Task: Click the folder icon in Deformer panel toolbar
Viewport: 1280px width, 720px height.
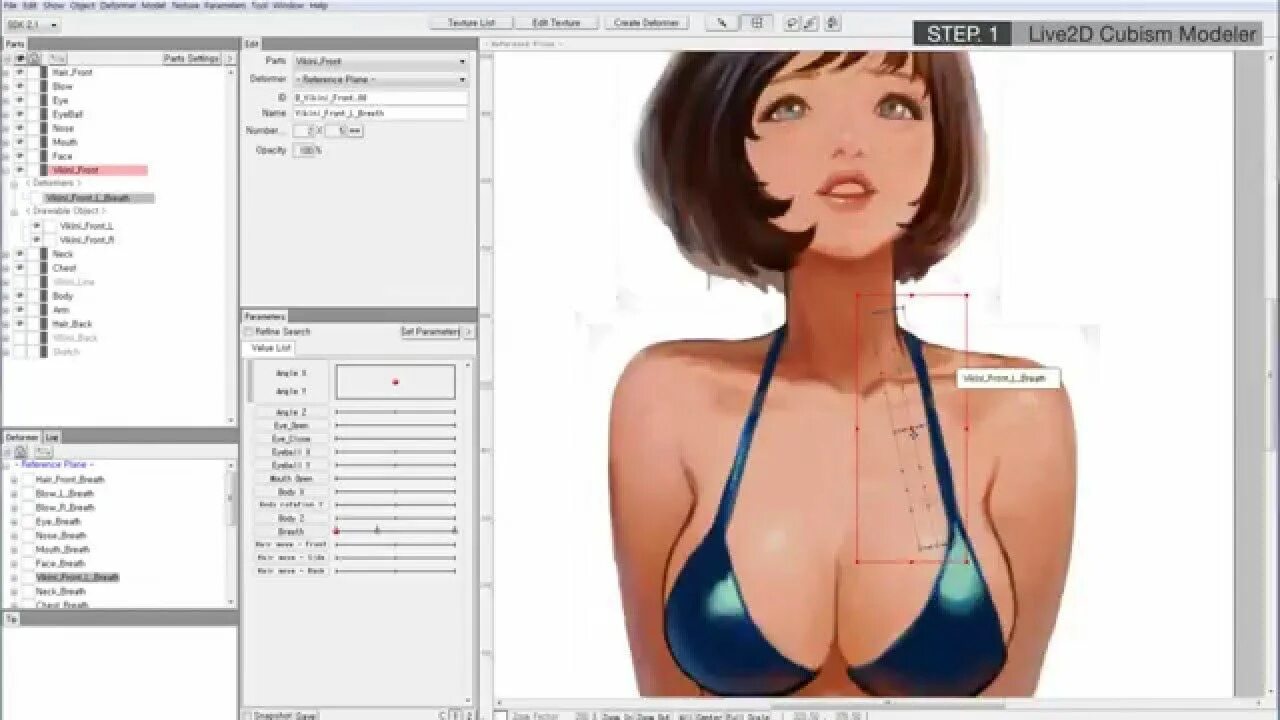Action: point(44,451)
